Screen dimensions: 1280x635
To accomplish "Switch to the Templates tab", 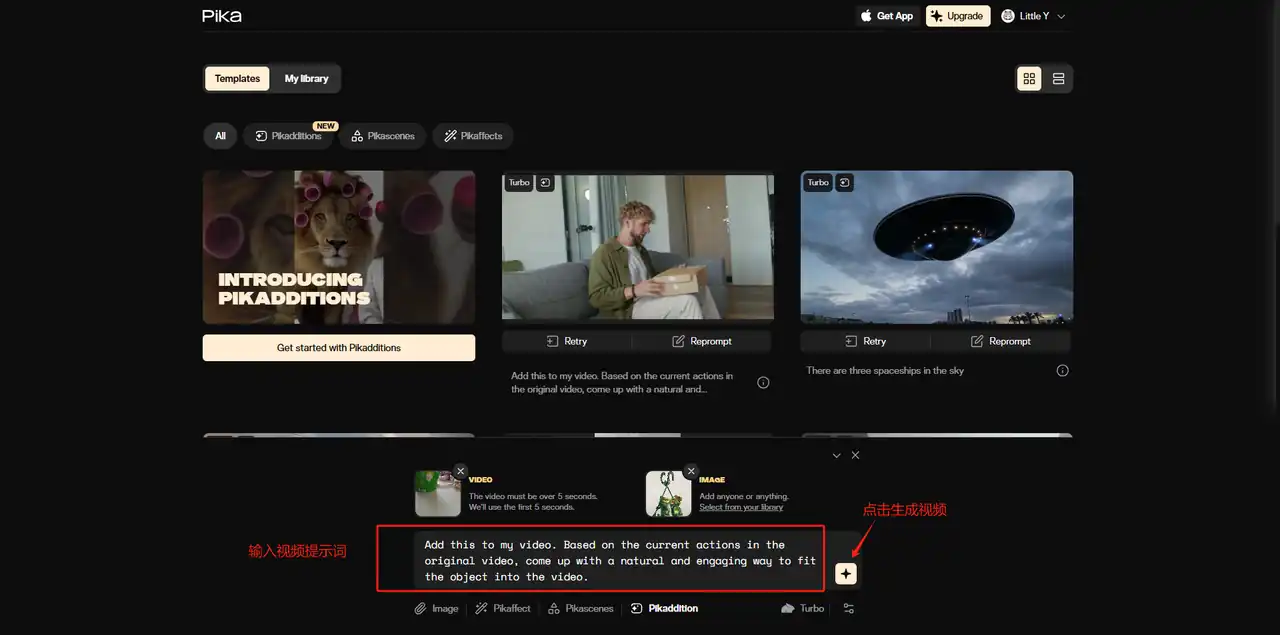I will [237, 79].
